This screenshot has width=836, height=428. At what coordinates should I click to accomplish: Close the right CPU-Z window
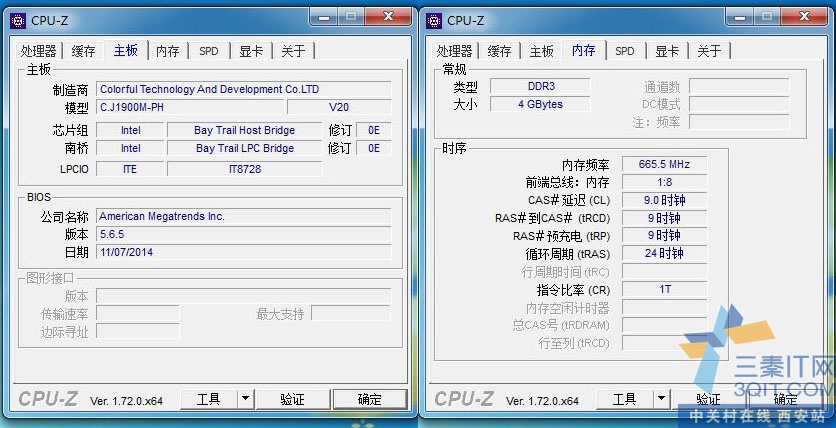[x=805, y=17]
